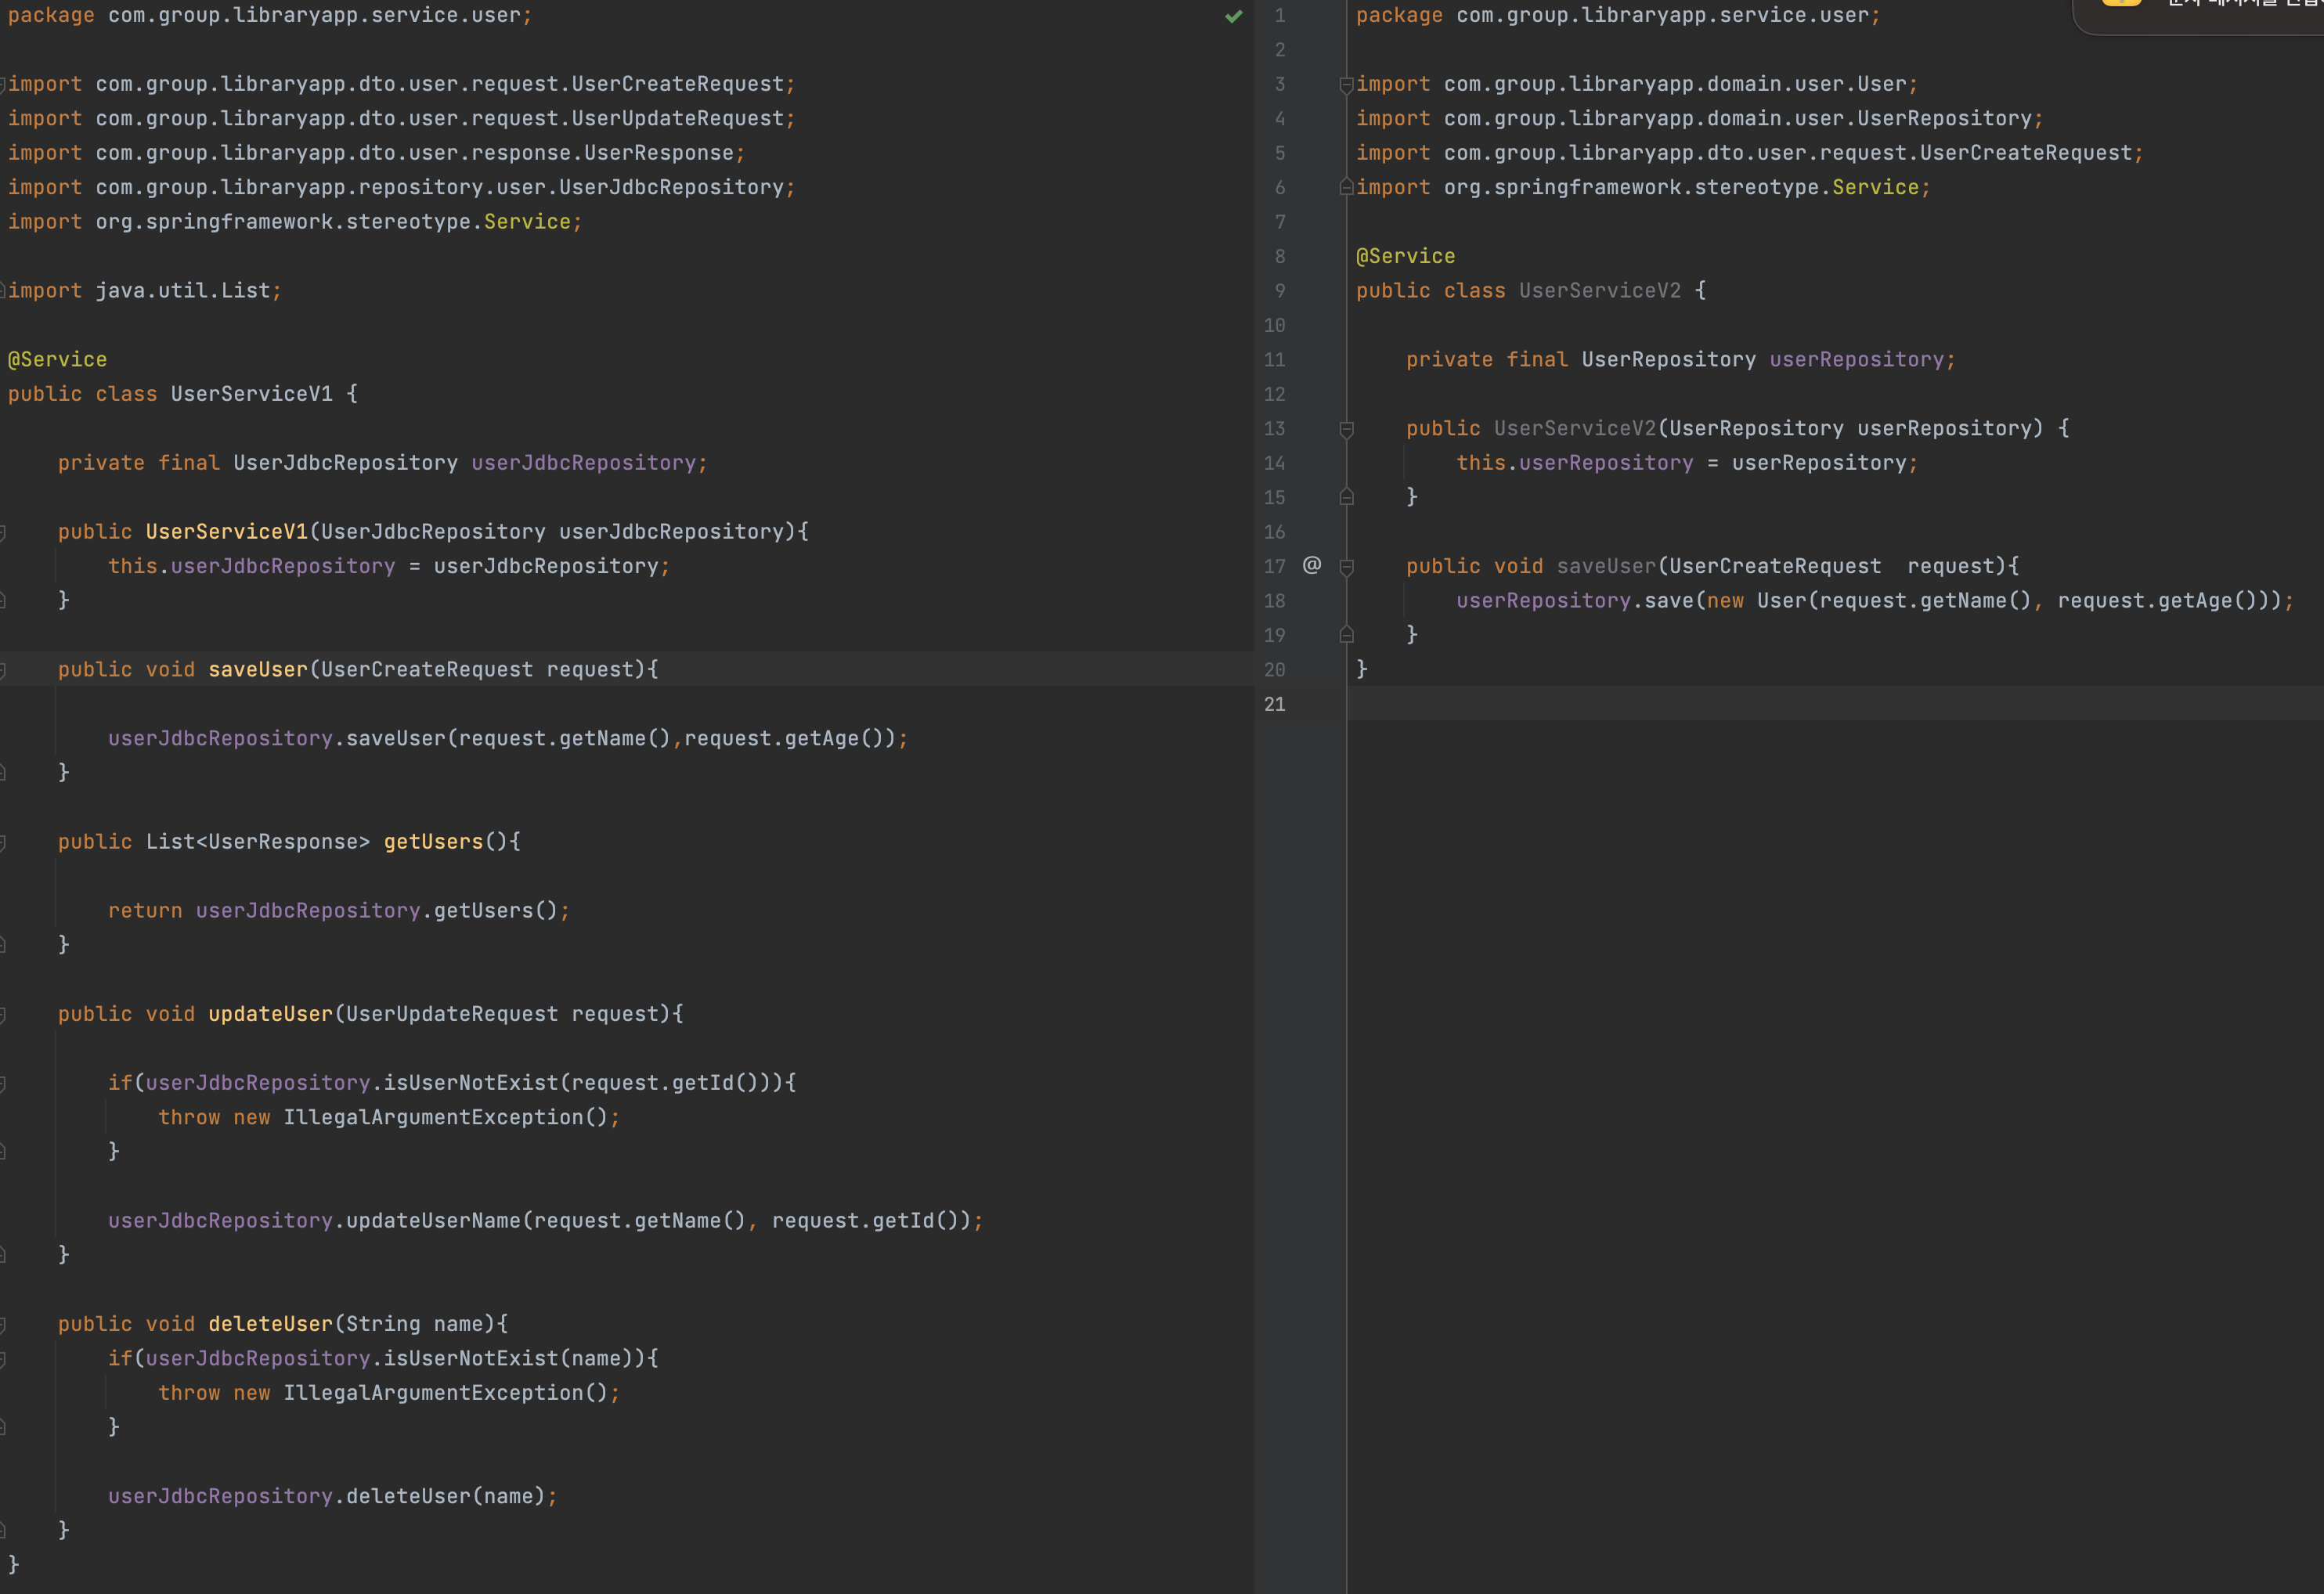The height and width of the screenshot is (1594, 2324).
Task: Click the IllegalArgumentException in deleteUser method
Action: tap(433, 1393)
